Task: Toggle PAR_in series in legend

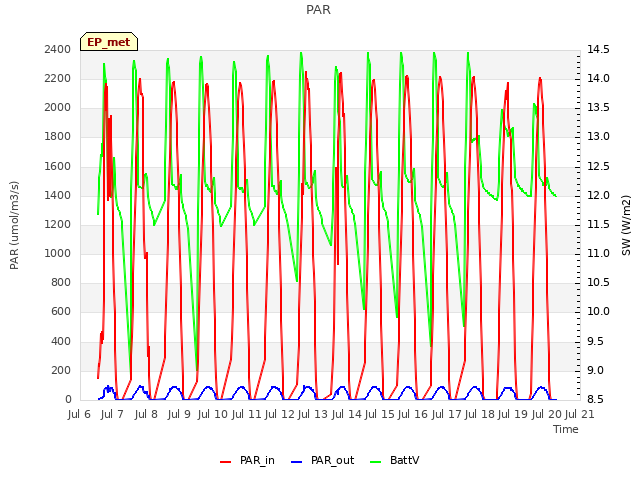Action: pyautogui.click(x=247, y=461)
